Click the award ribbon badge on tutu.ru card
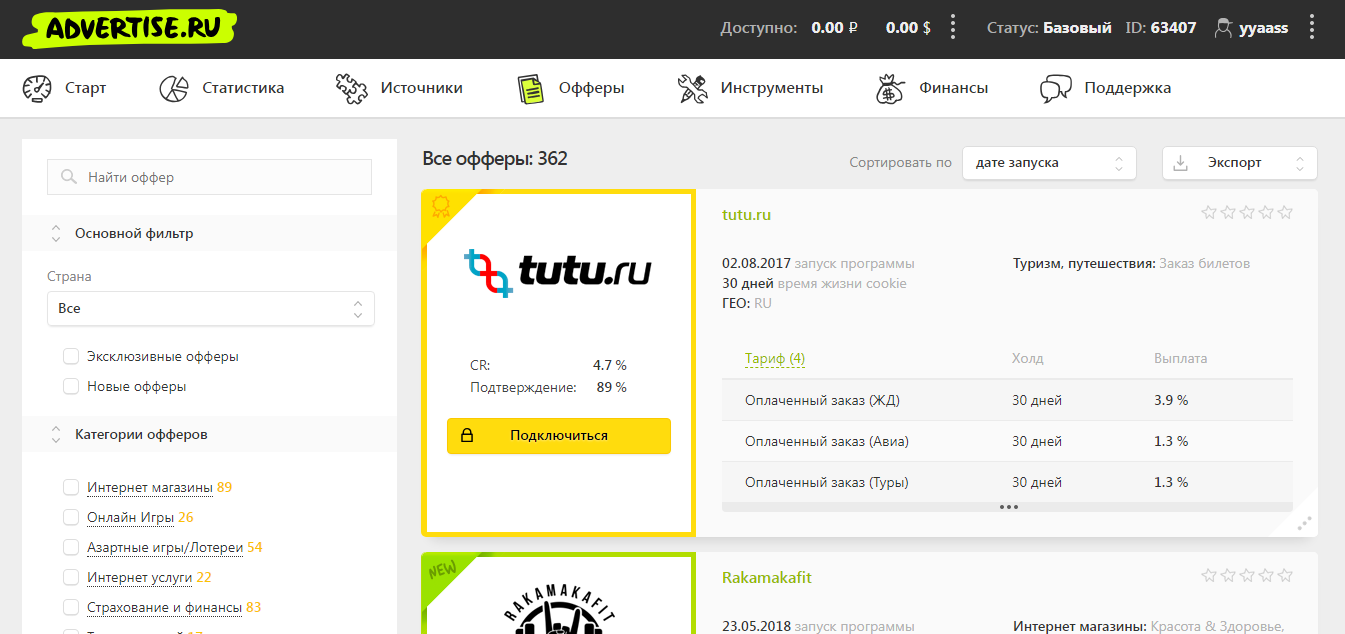Screen dimensions: 1345x634 pos(440,207)
